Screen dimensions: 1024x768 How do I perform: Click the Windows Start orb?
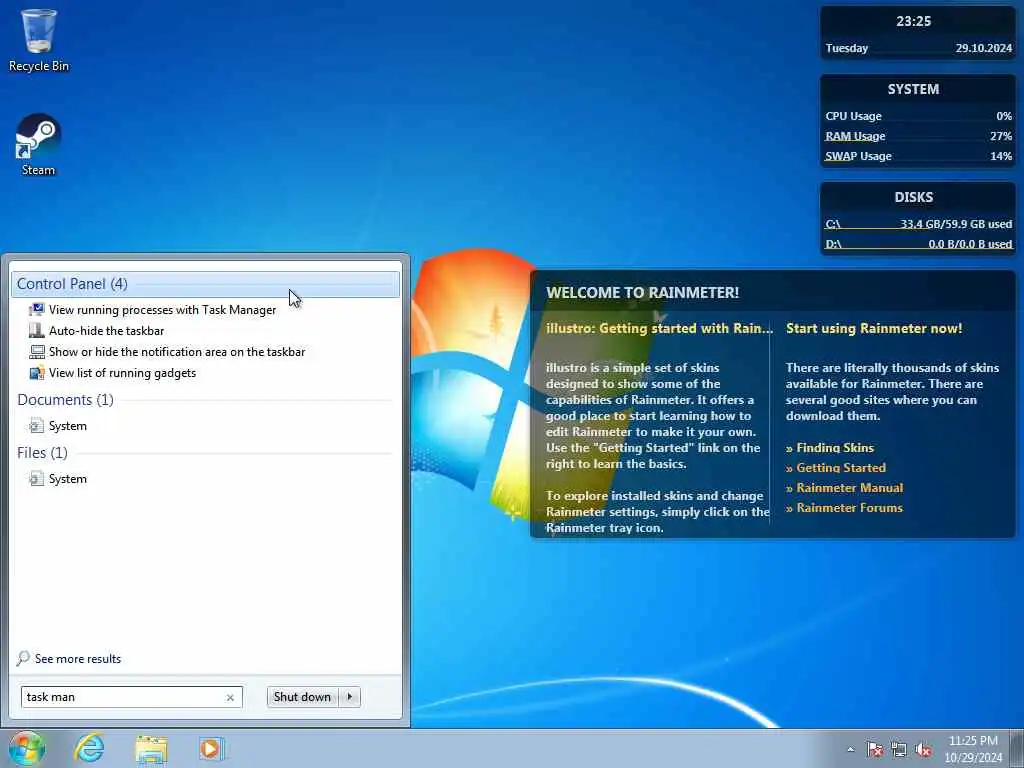27,748
